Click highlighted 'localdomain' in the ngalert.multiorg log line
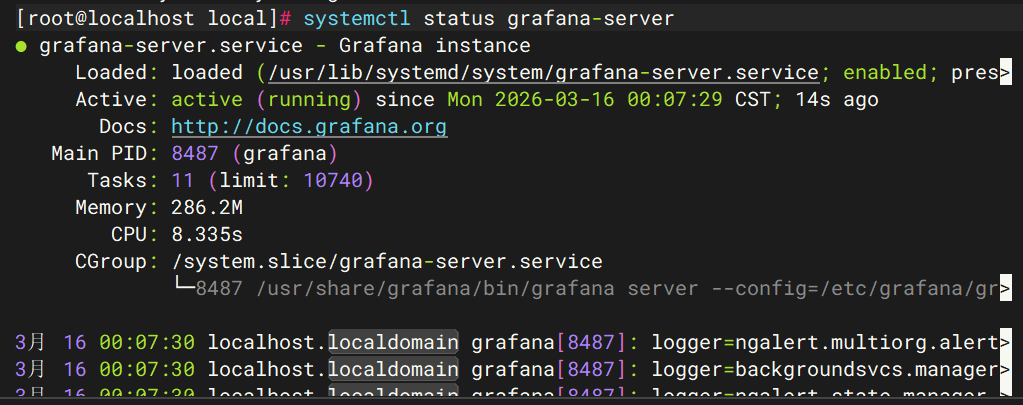 393,342
